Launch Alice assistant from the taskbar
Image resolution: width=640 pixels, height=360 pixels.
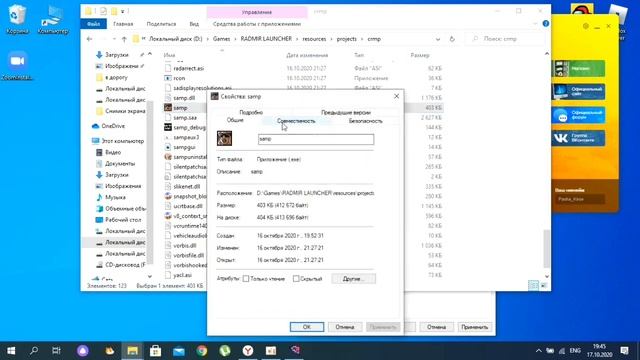pos(83,351)
